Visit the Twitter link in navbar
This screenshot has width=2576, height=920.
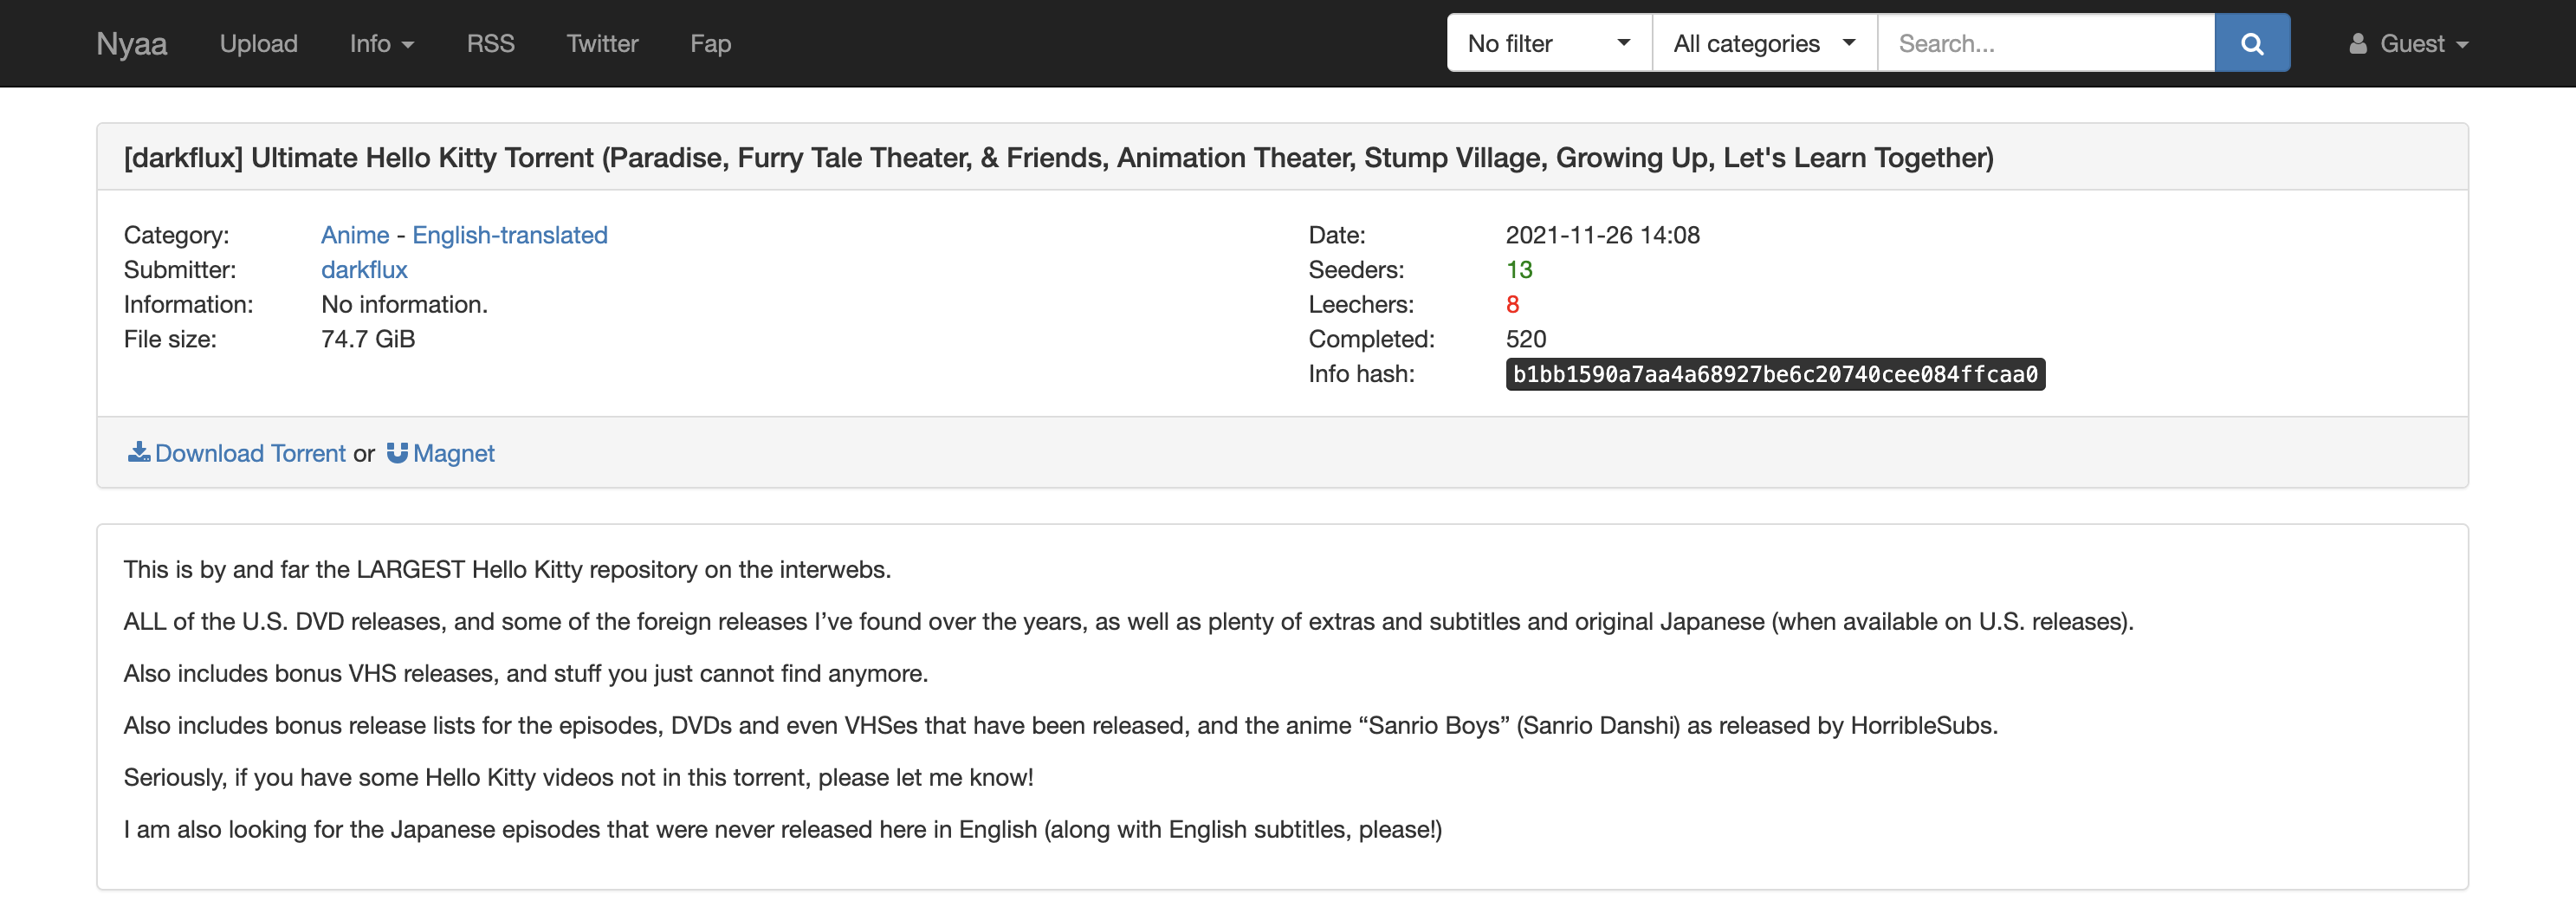(x=602, y=43)
